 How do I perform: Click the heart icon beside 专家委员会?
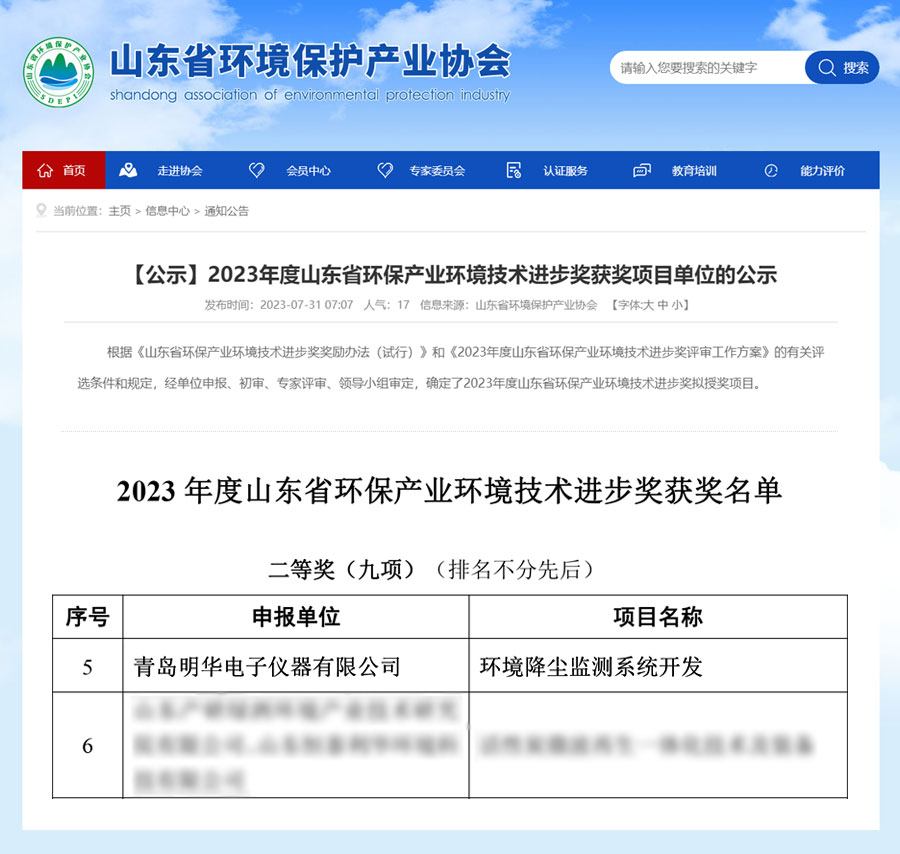(x=385, y=171)
